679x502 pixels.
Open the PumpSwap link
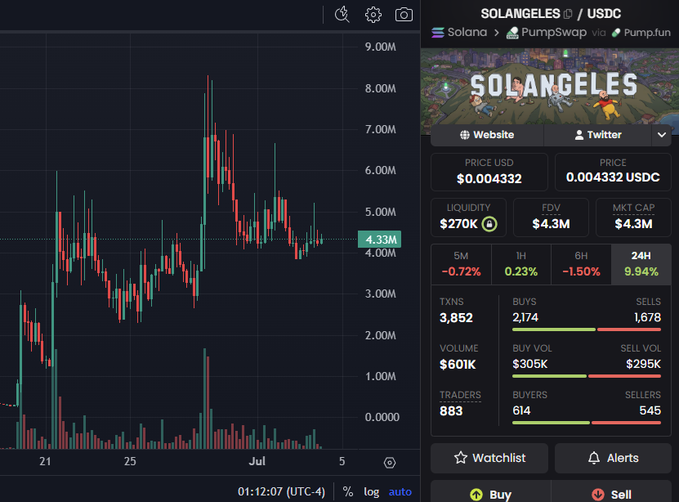[x=546, y=32]
